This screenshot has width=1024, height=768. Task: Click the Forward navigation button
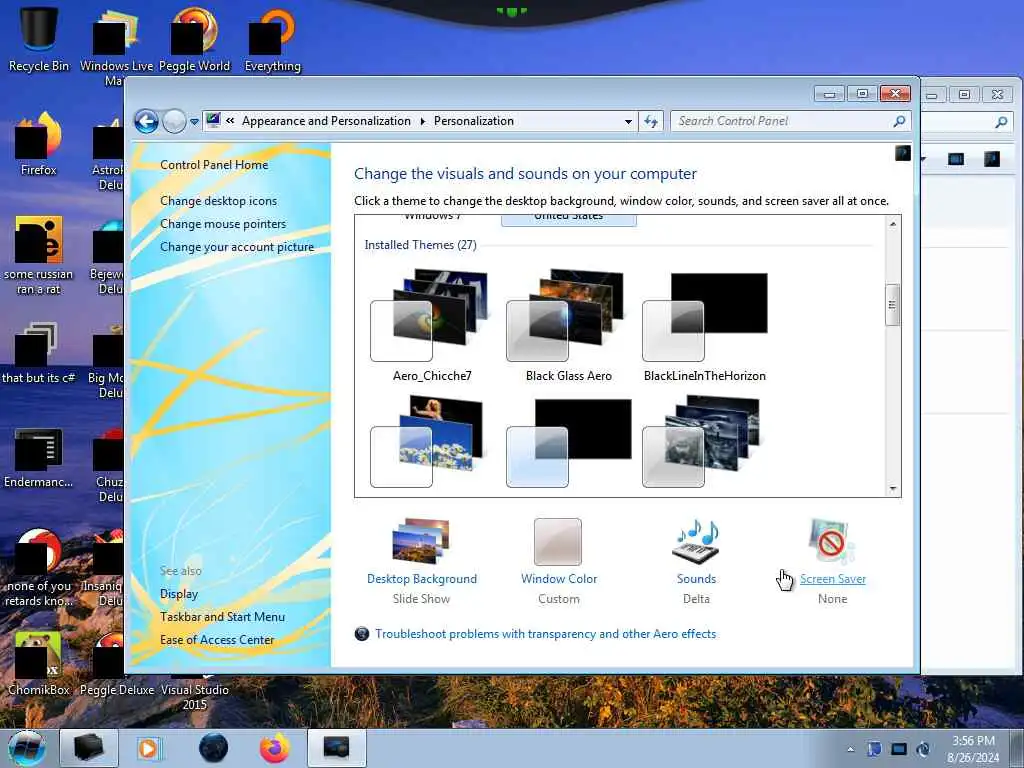174,121
